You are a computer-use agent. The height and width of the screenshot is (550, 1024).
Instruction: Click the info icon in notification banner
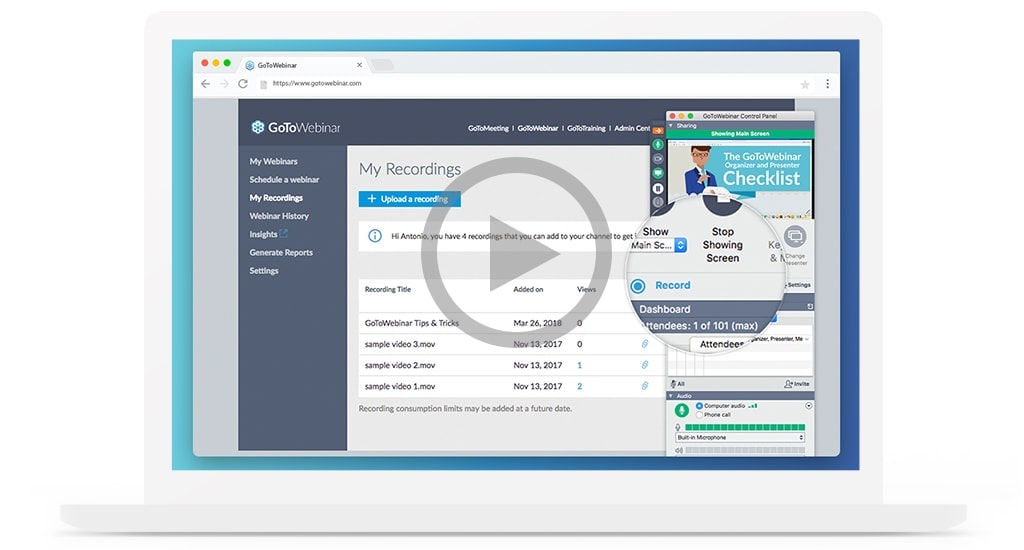pos(375,236)
